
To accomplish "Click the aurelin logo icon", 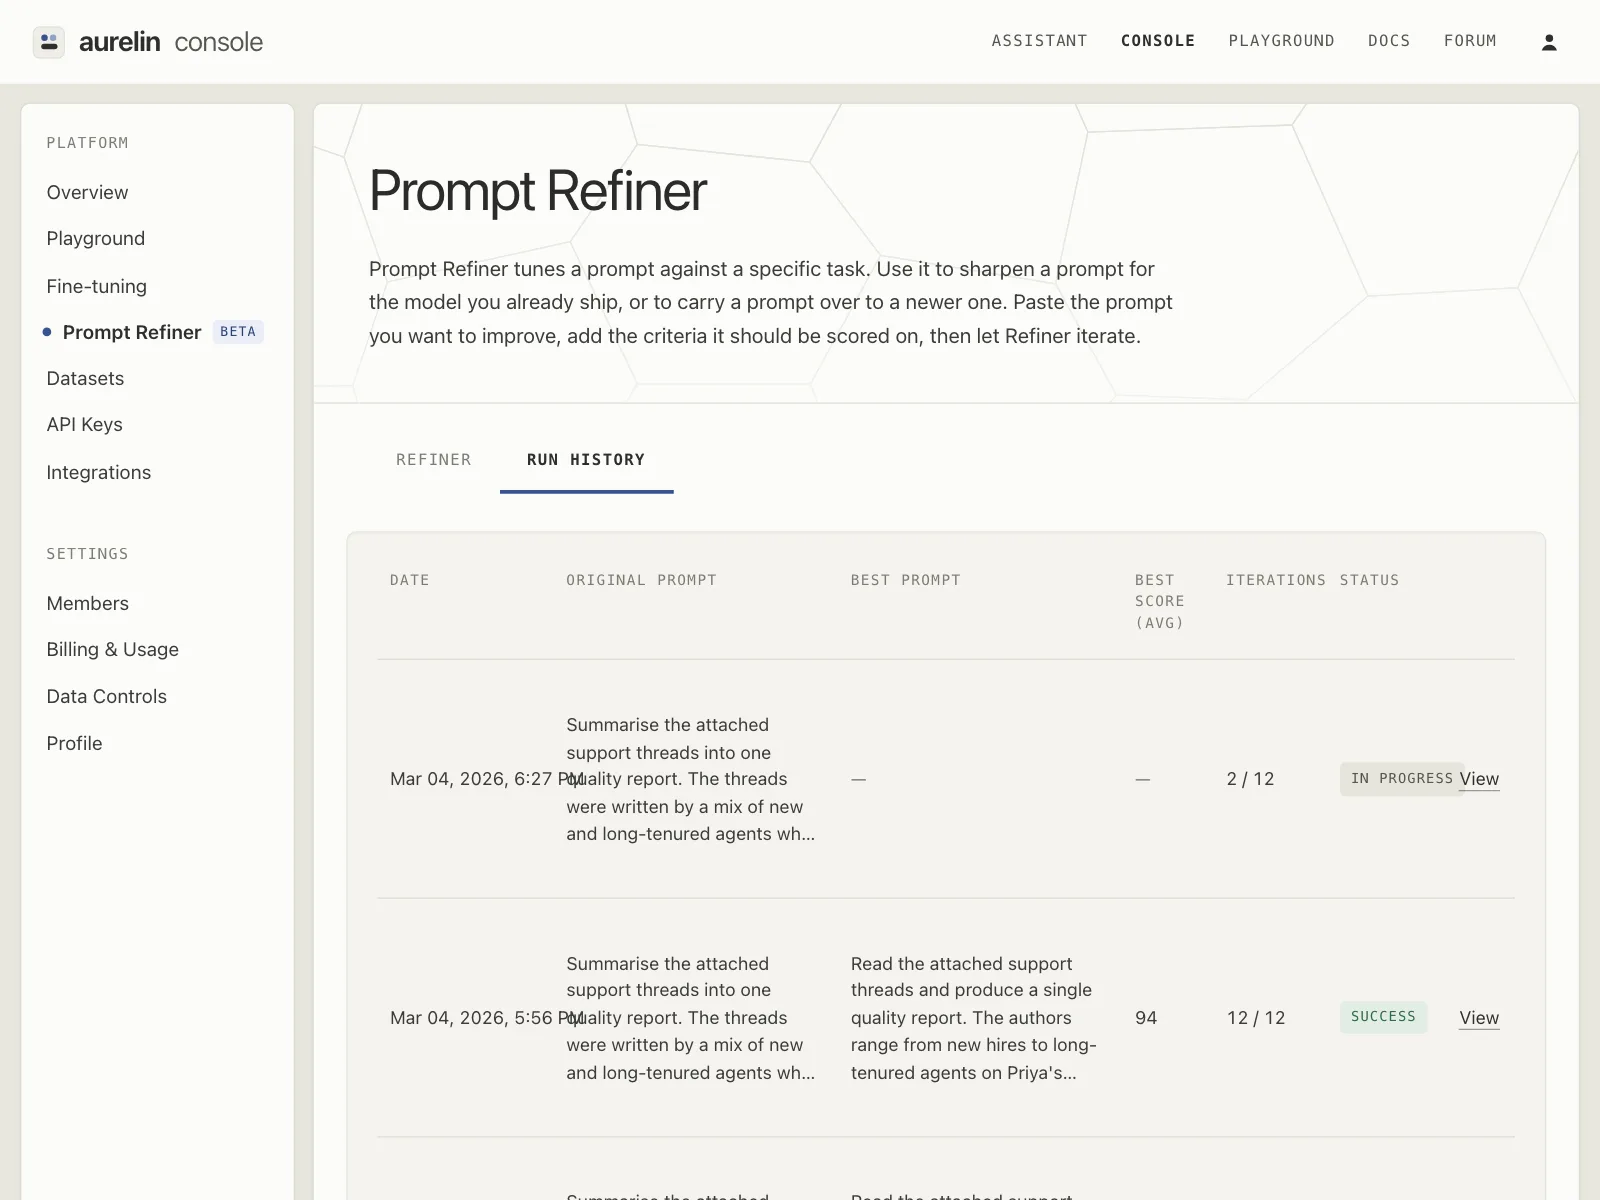I will coord(49,42).
